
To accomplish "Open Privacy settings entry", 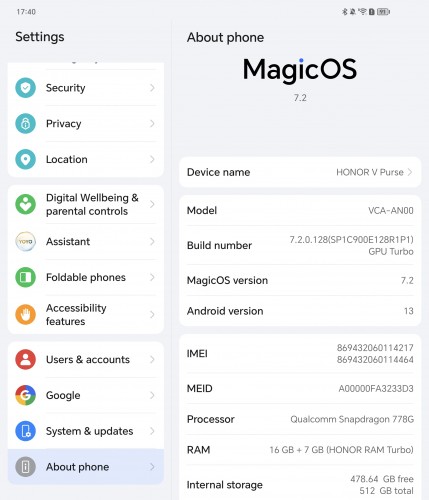I will point(86,124).
